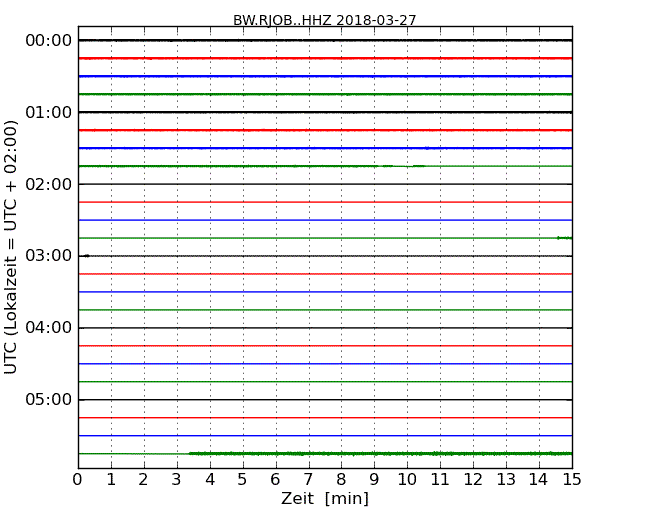Click the noisy green trace at the plot bottom
This screenshot has height=520, width=650.
[x=325, y=454]
